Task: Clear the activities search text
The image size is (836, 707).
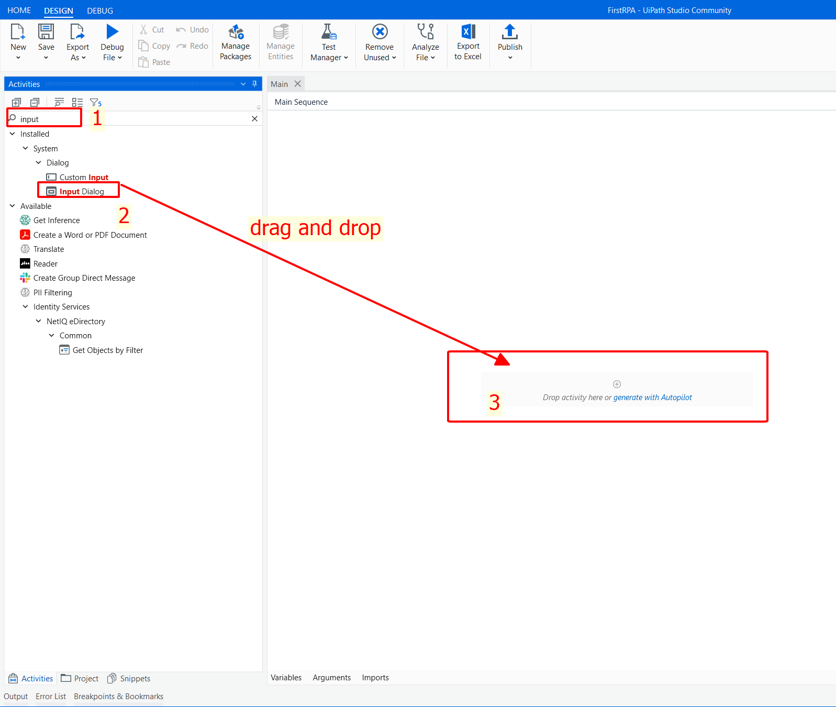Action: coord(254,118)
